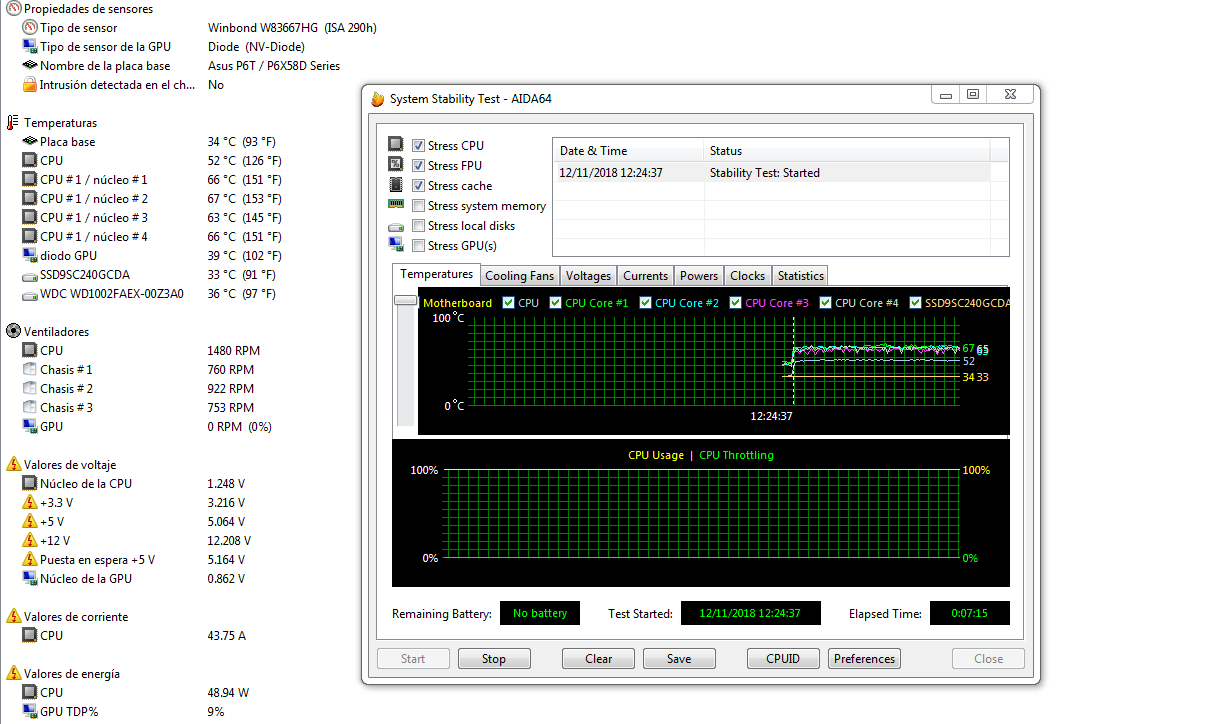The width and height of the screenshot is (1228, 724).
Task: Click the Propiedades de sensores header icon
Action: click(12, 8)
